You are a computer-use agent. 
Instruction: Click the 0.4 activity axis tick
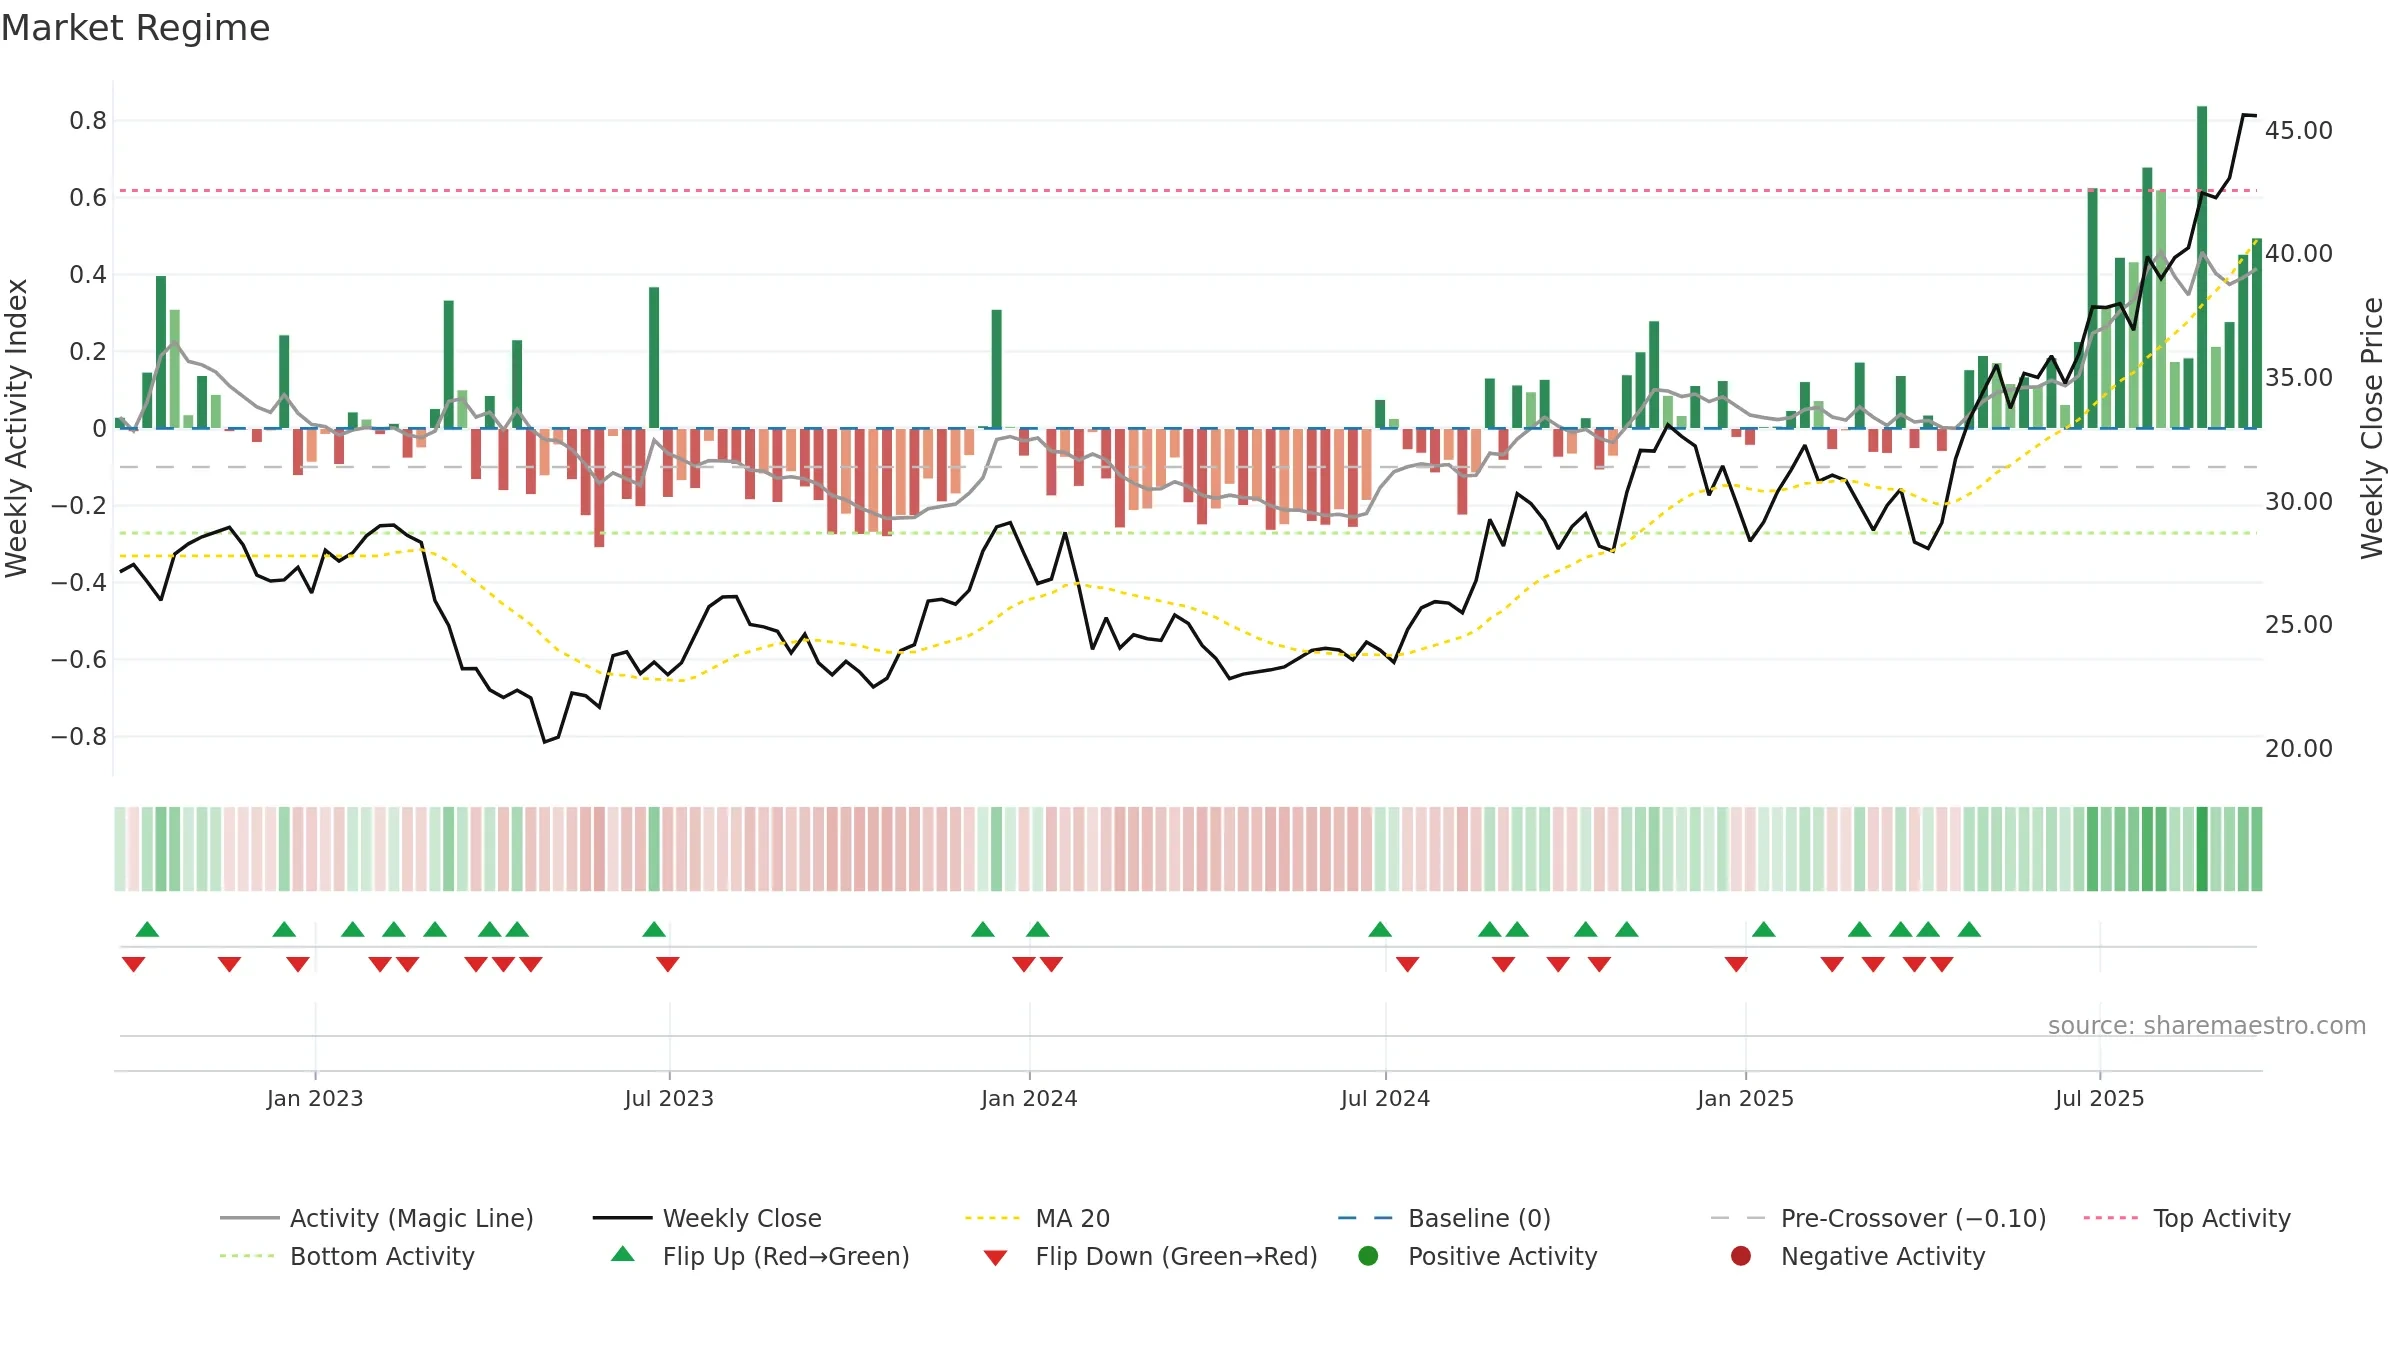(88, 274)
